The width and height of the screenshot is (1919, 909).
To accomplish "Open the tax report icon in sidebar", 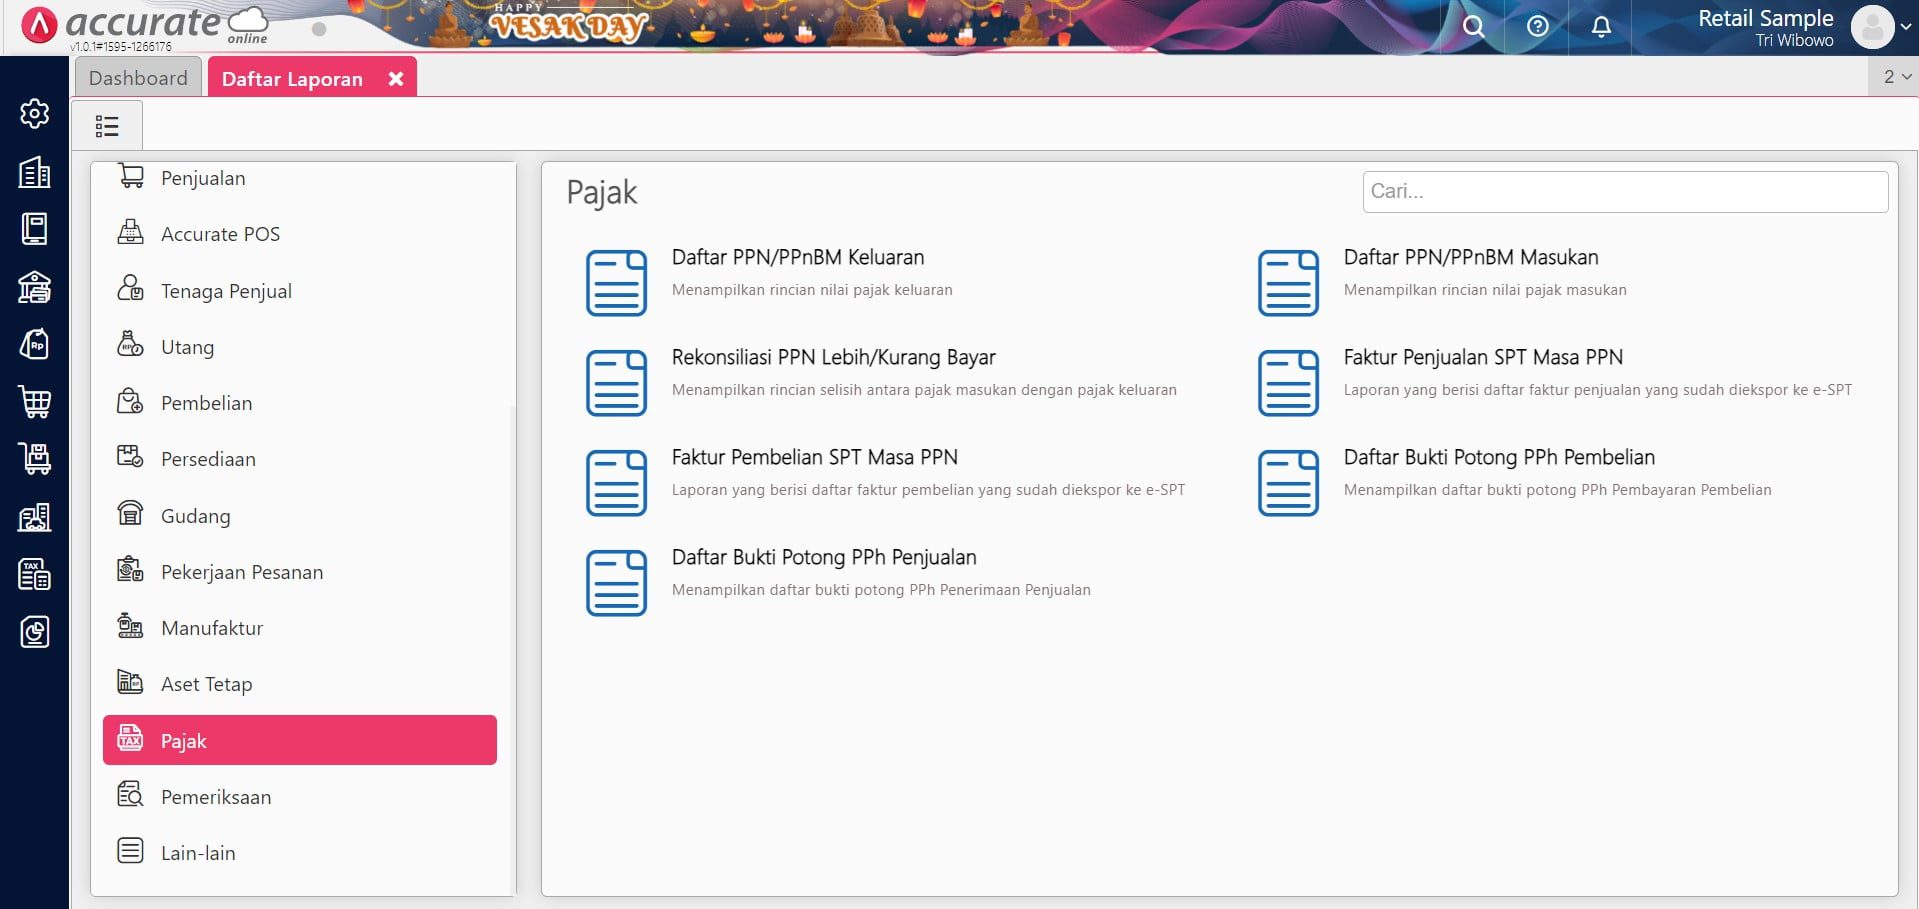I will coord(34,575).
